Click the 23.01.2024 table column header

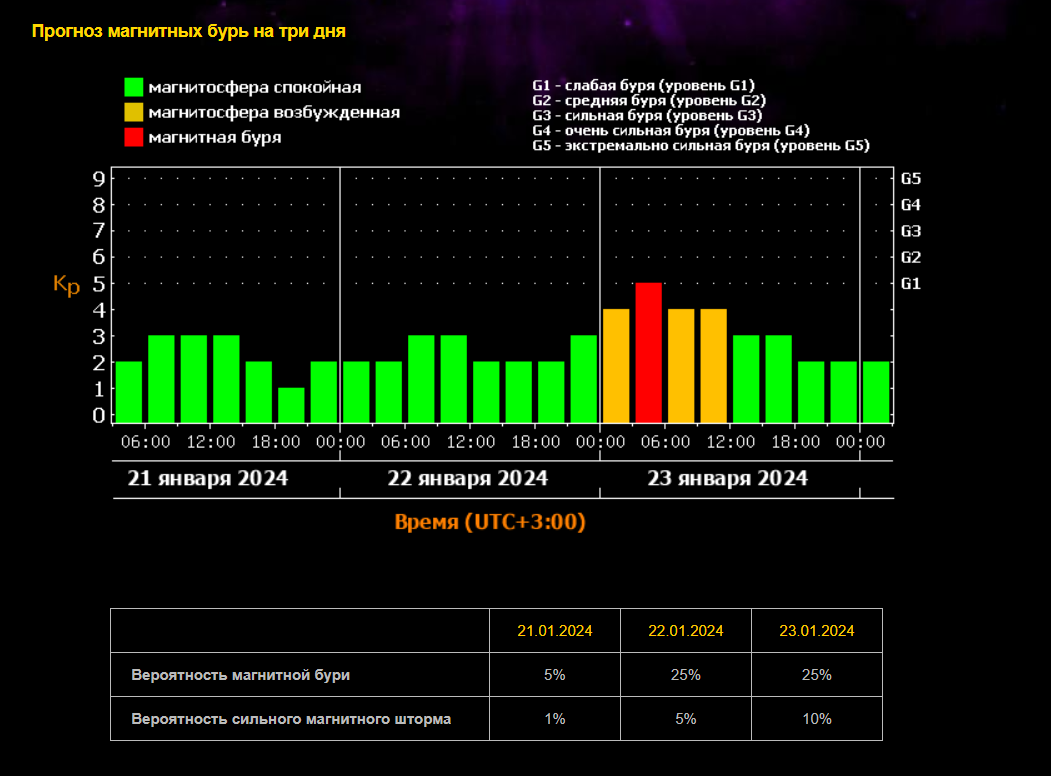coord(816,631)
